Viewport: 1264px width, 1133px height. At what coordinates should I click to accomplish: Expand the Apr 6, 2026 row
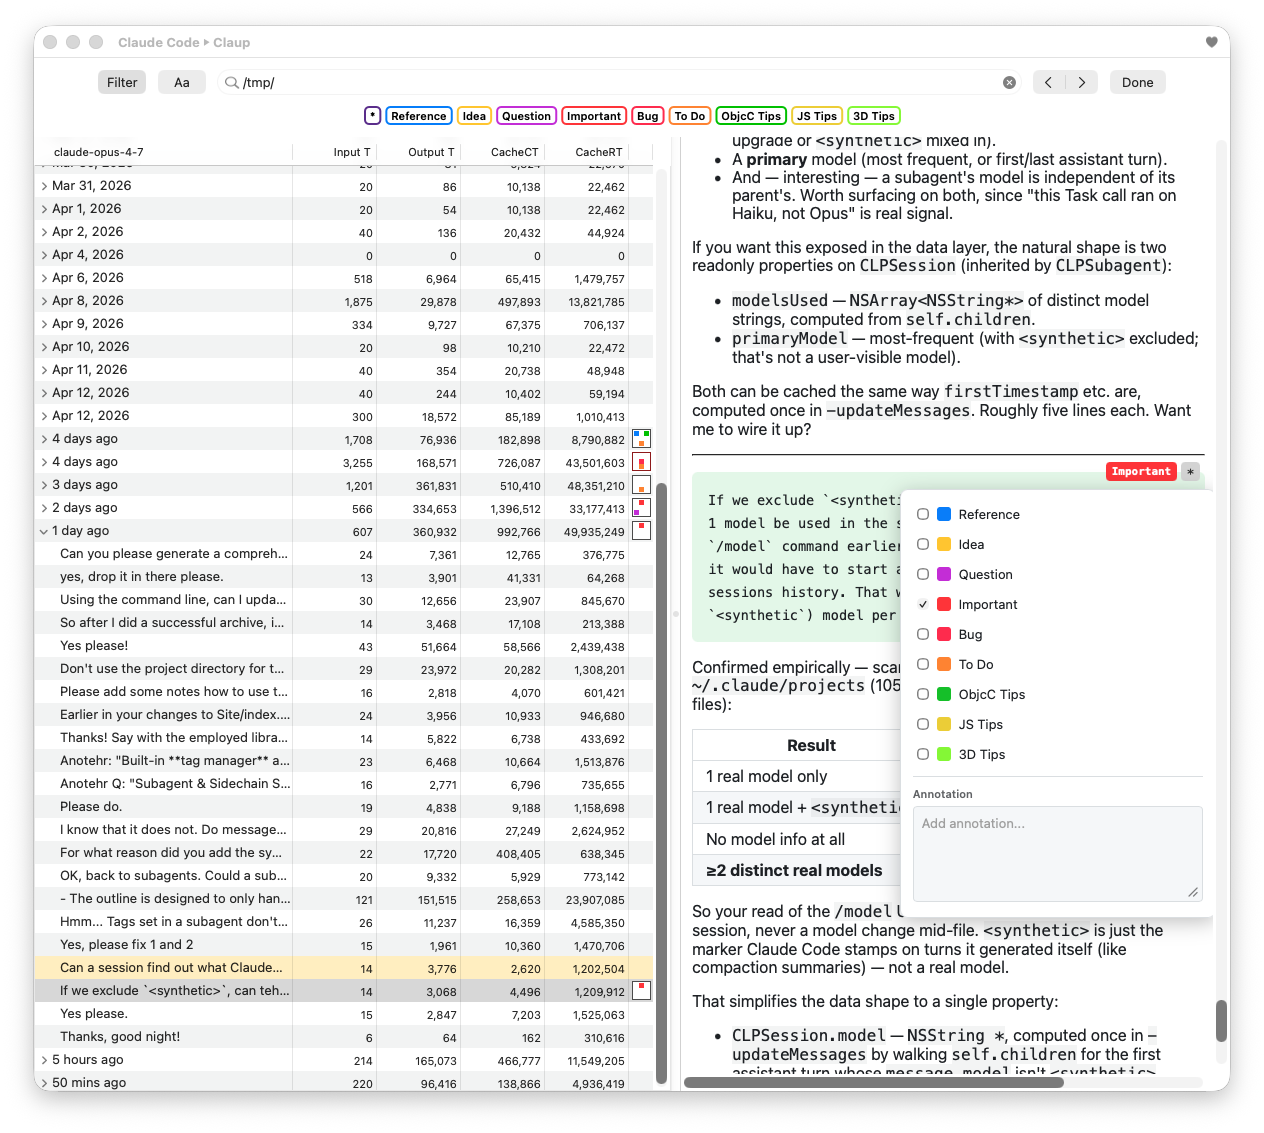pos(44,278)
